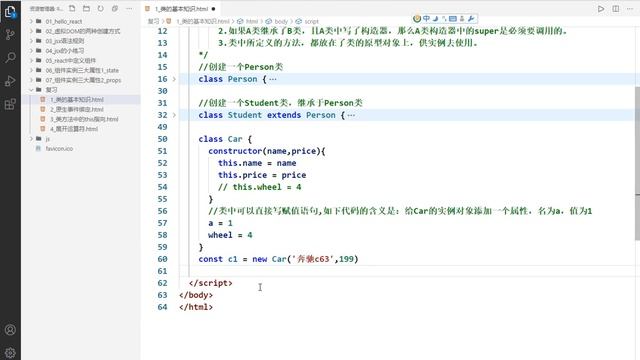640x360 pixels.
Task: Click 'a = 1' on line 57
Action: coord(220,223)
